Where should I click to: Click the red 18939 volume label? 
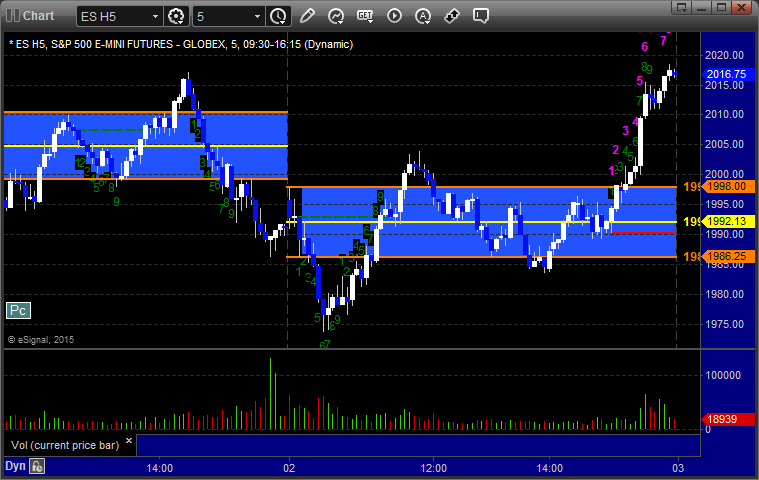coord(727,419)
